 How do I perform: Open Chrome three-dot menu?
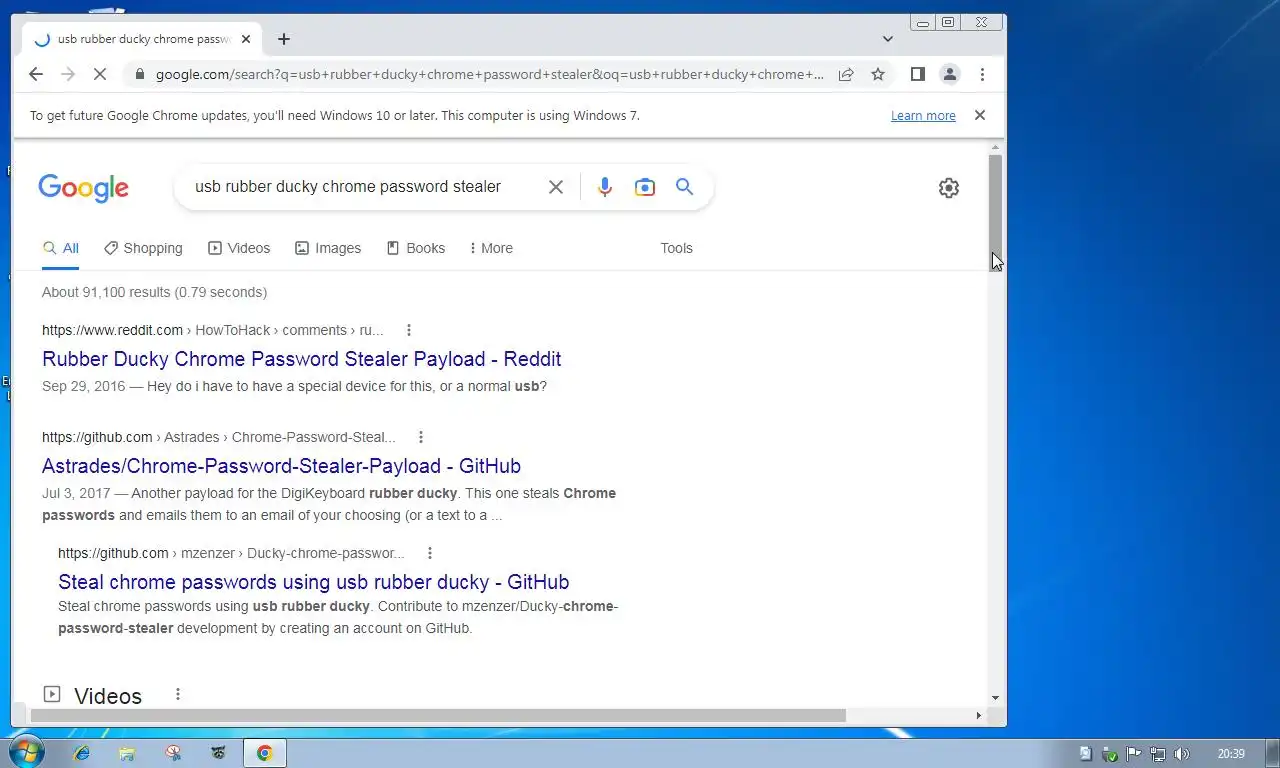click(982, 74)
